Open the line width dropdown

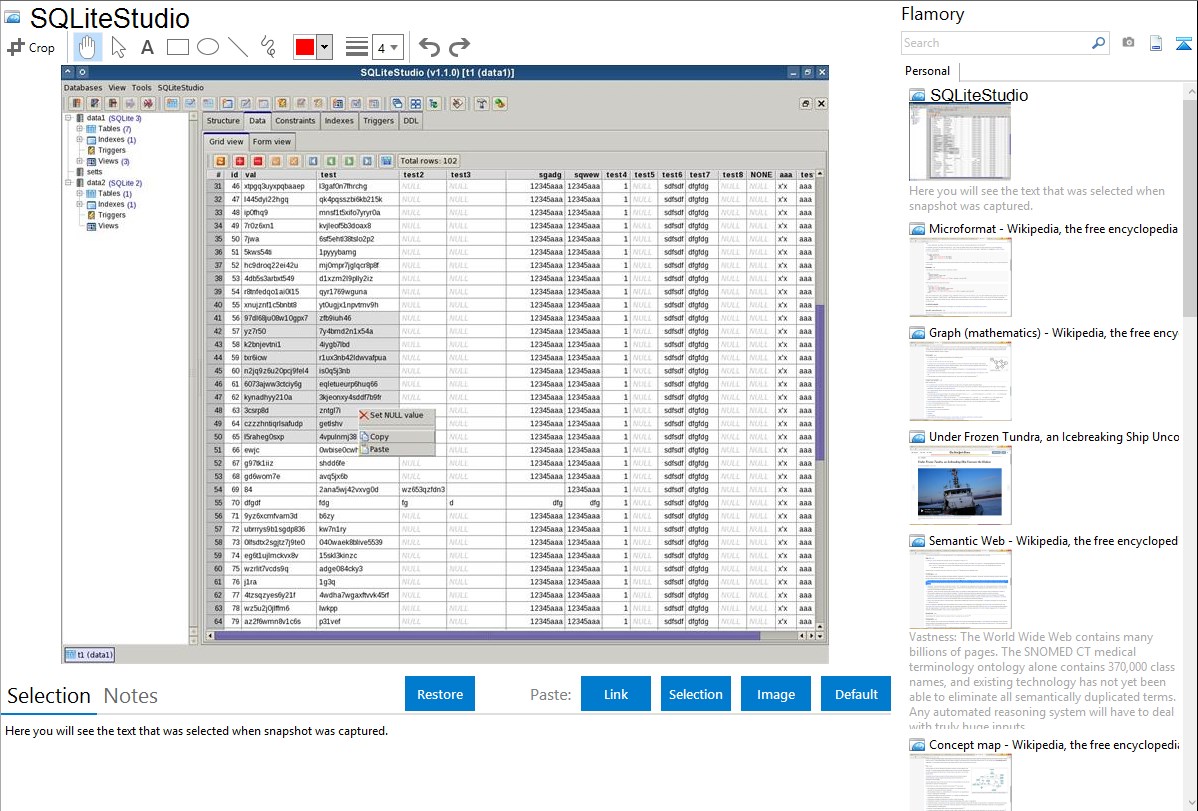tap(388, 47)
